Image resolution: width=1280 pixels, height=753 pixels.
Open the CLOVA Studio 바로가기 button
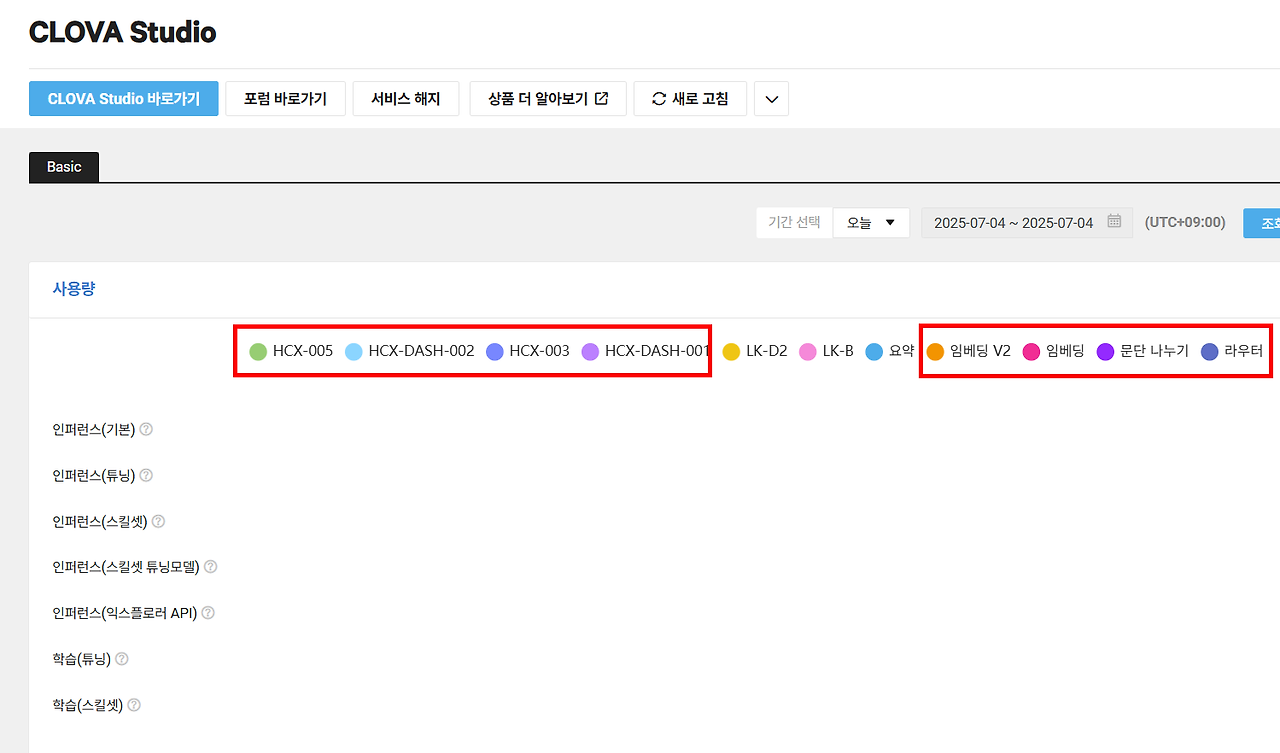(x=124, y=99)
